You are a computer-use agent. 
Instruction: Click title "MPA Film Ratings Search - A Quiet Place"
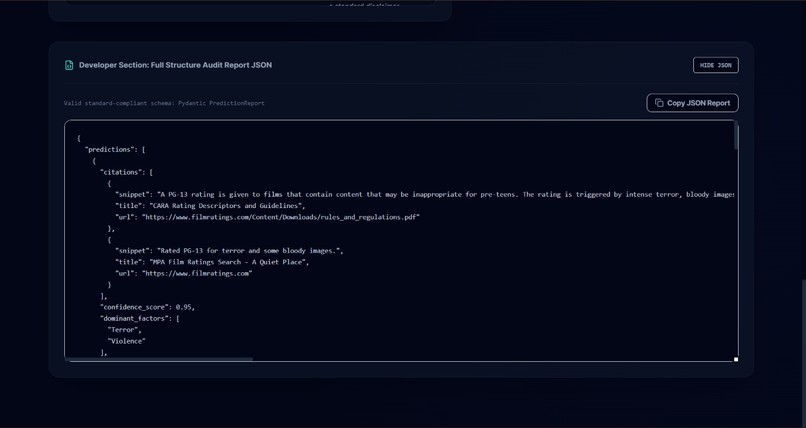pos(212,262)
